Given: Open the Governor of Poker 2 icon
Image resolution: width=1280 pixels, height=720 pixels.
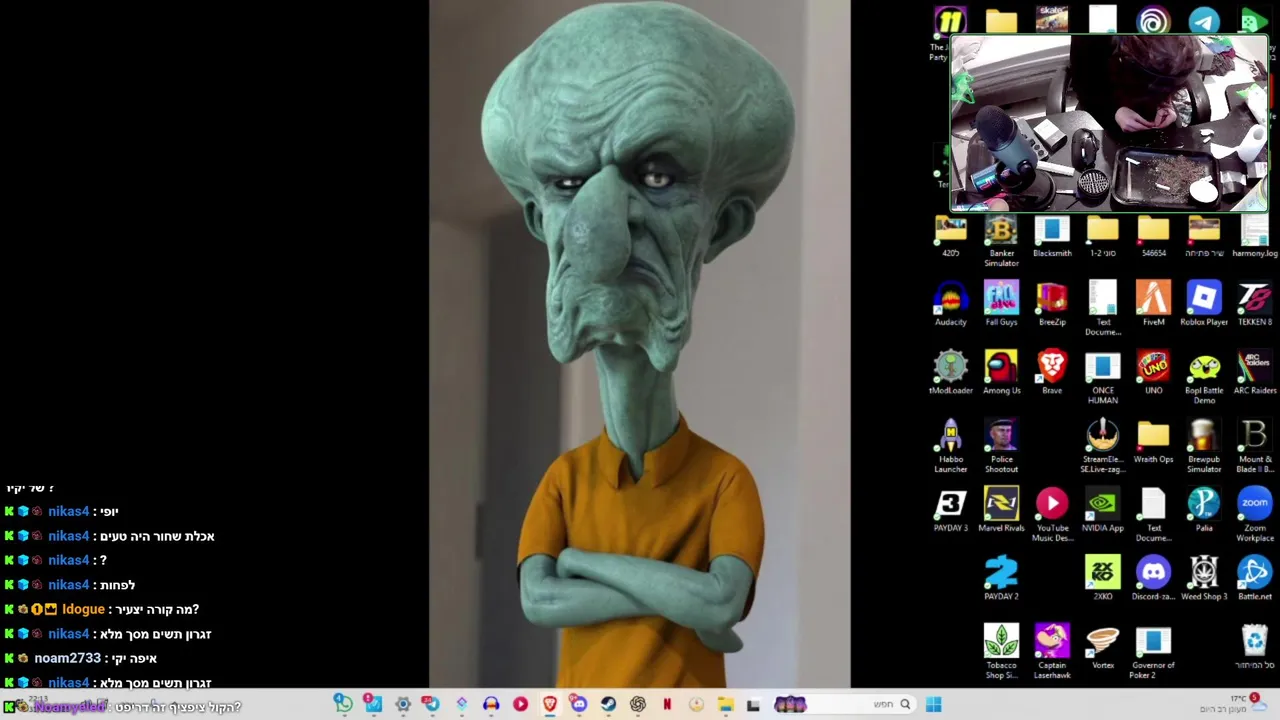Looking at the screenshot, I should pyautogui.click(x=1153, y=652).
